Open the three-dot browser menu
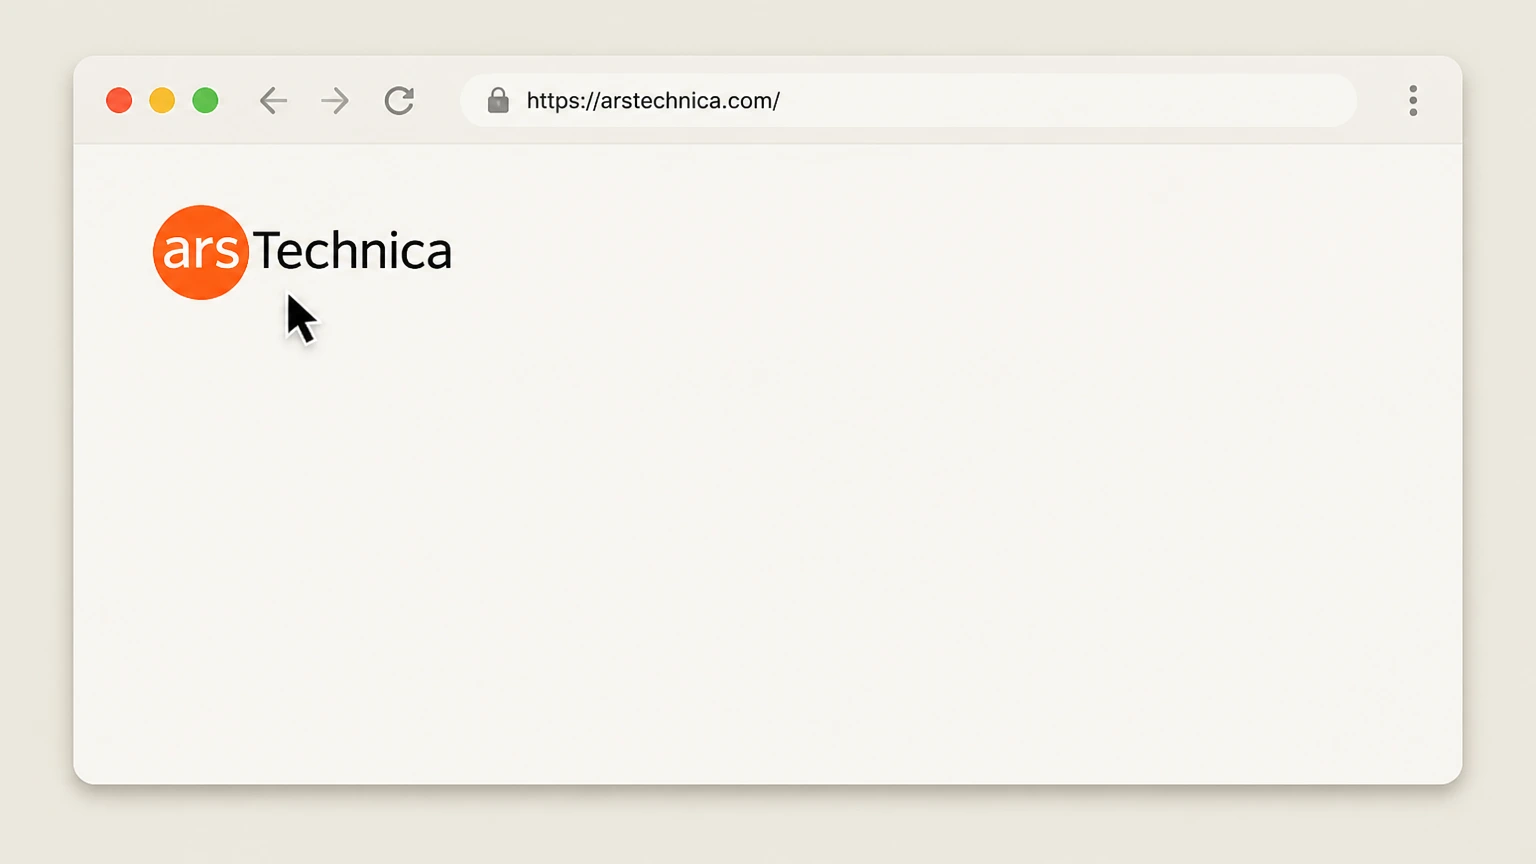This screenshot has height=864, width=1536. pos(1413,100)
